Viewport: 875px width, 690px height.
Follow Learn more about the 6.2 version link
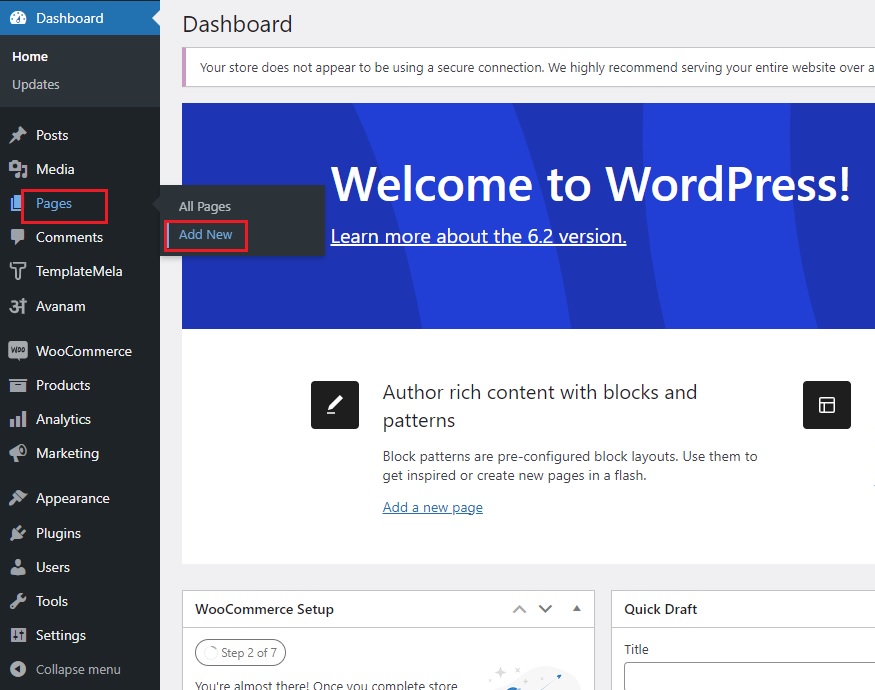[478, 236]
